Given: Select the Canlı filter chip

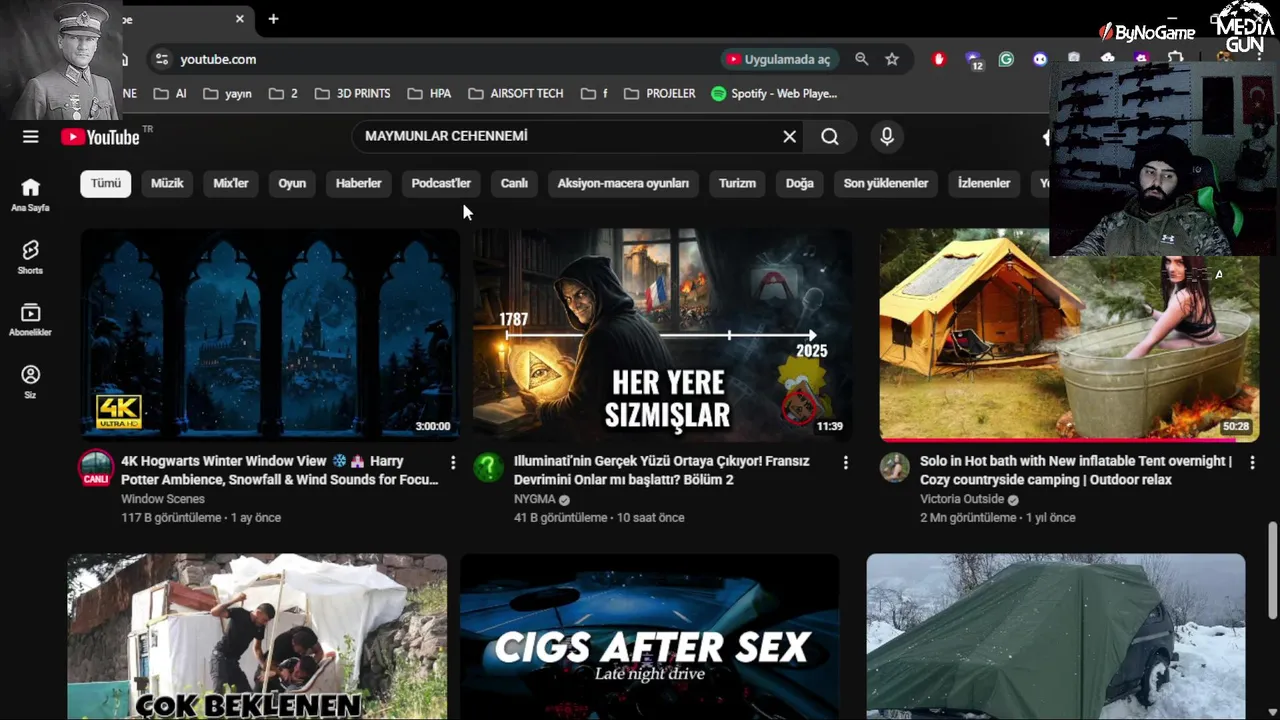Looking at the screenshot, I should click(x=514, y=183).
